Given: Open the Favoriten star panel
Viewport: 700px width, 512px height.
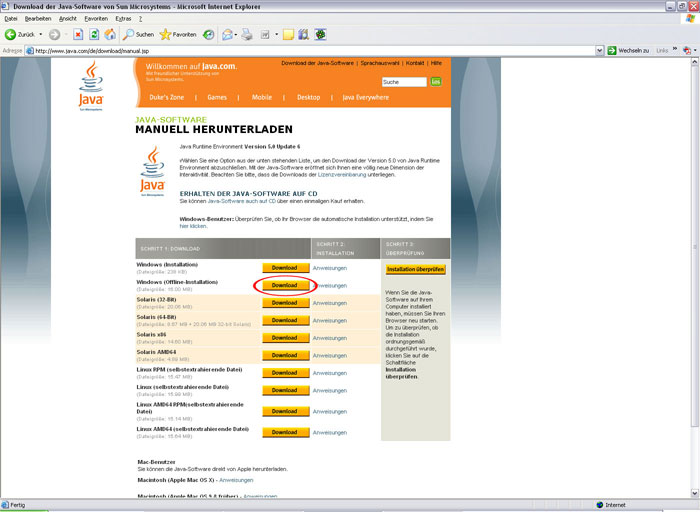Looking at the screenshot, I should 178,34.
